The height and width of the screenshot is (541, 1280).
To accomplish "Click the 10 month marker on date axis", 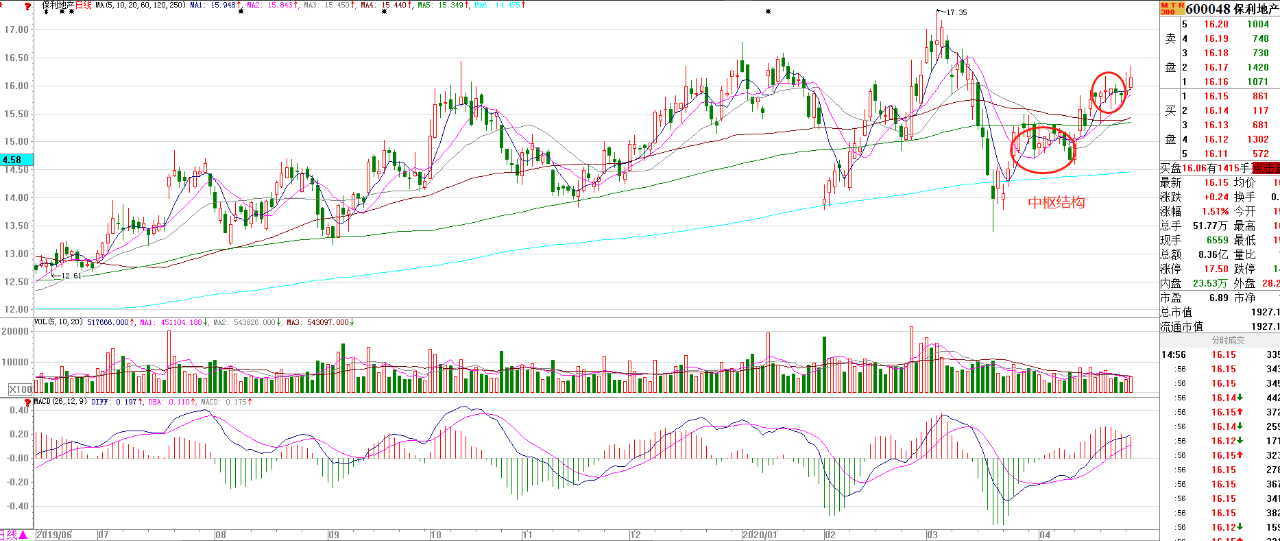I will point(436,535).
